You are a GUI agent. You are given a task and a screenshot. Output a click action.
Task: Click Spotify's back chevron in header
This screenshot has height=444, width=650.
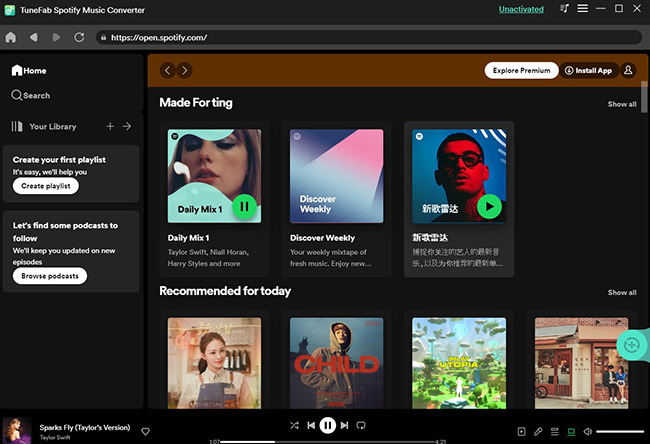167,70
